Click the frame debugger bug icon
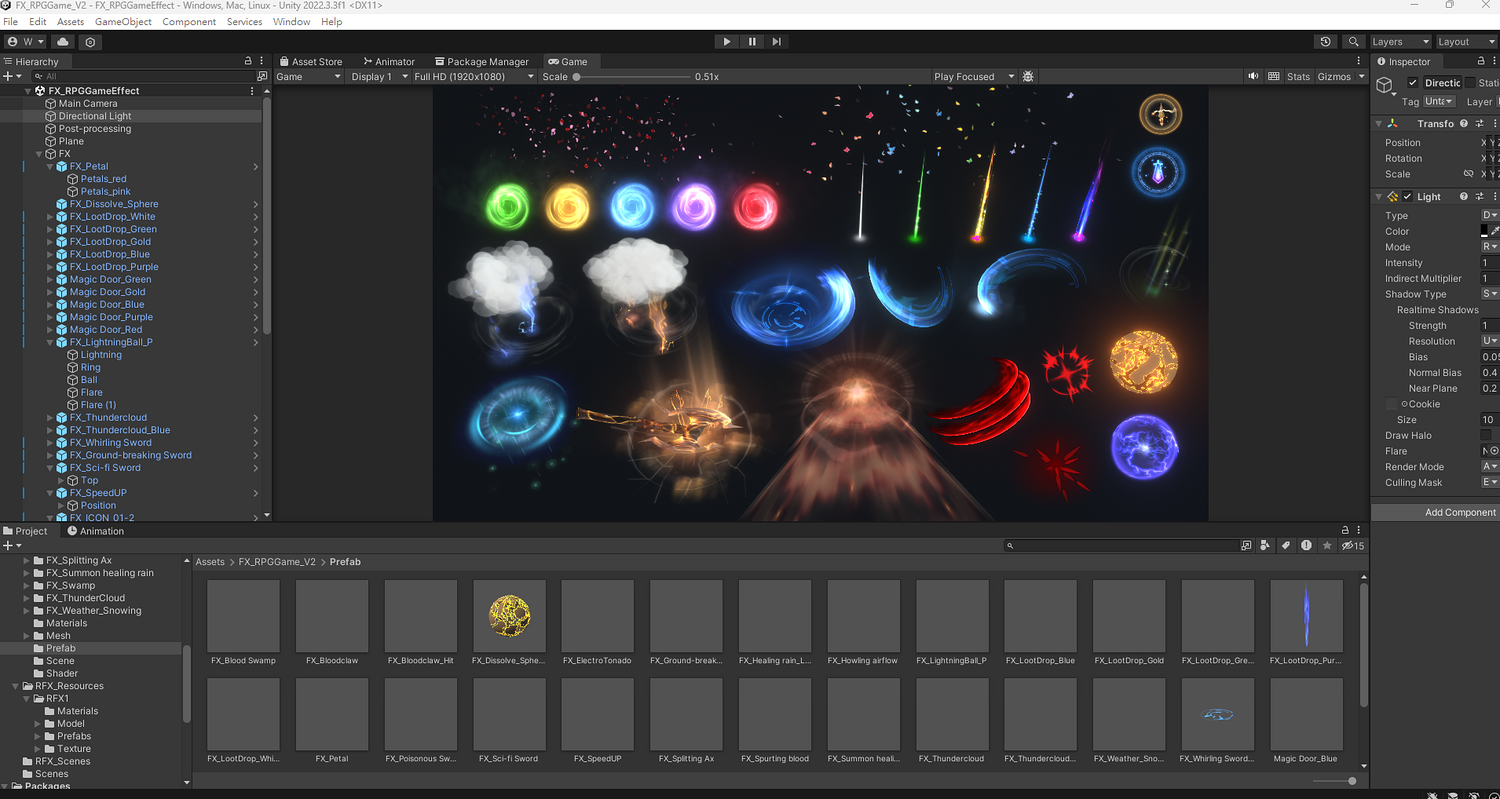The image size is (1500, 799). tap(1028, 76)
